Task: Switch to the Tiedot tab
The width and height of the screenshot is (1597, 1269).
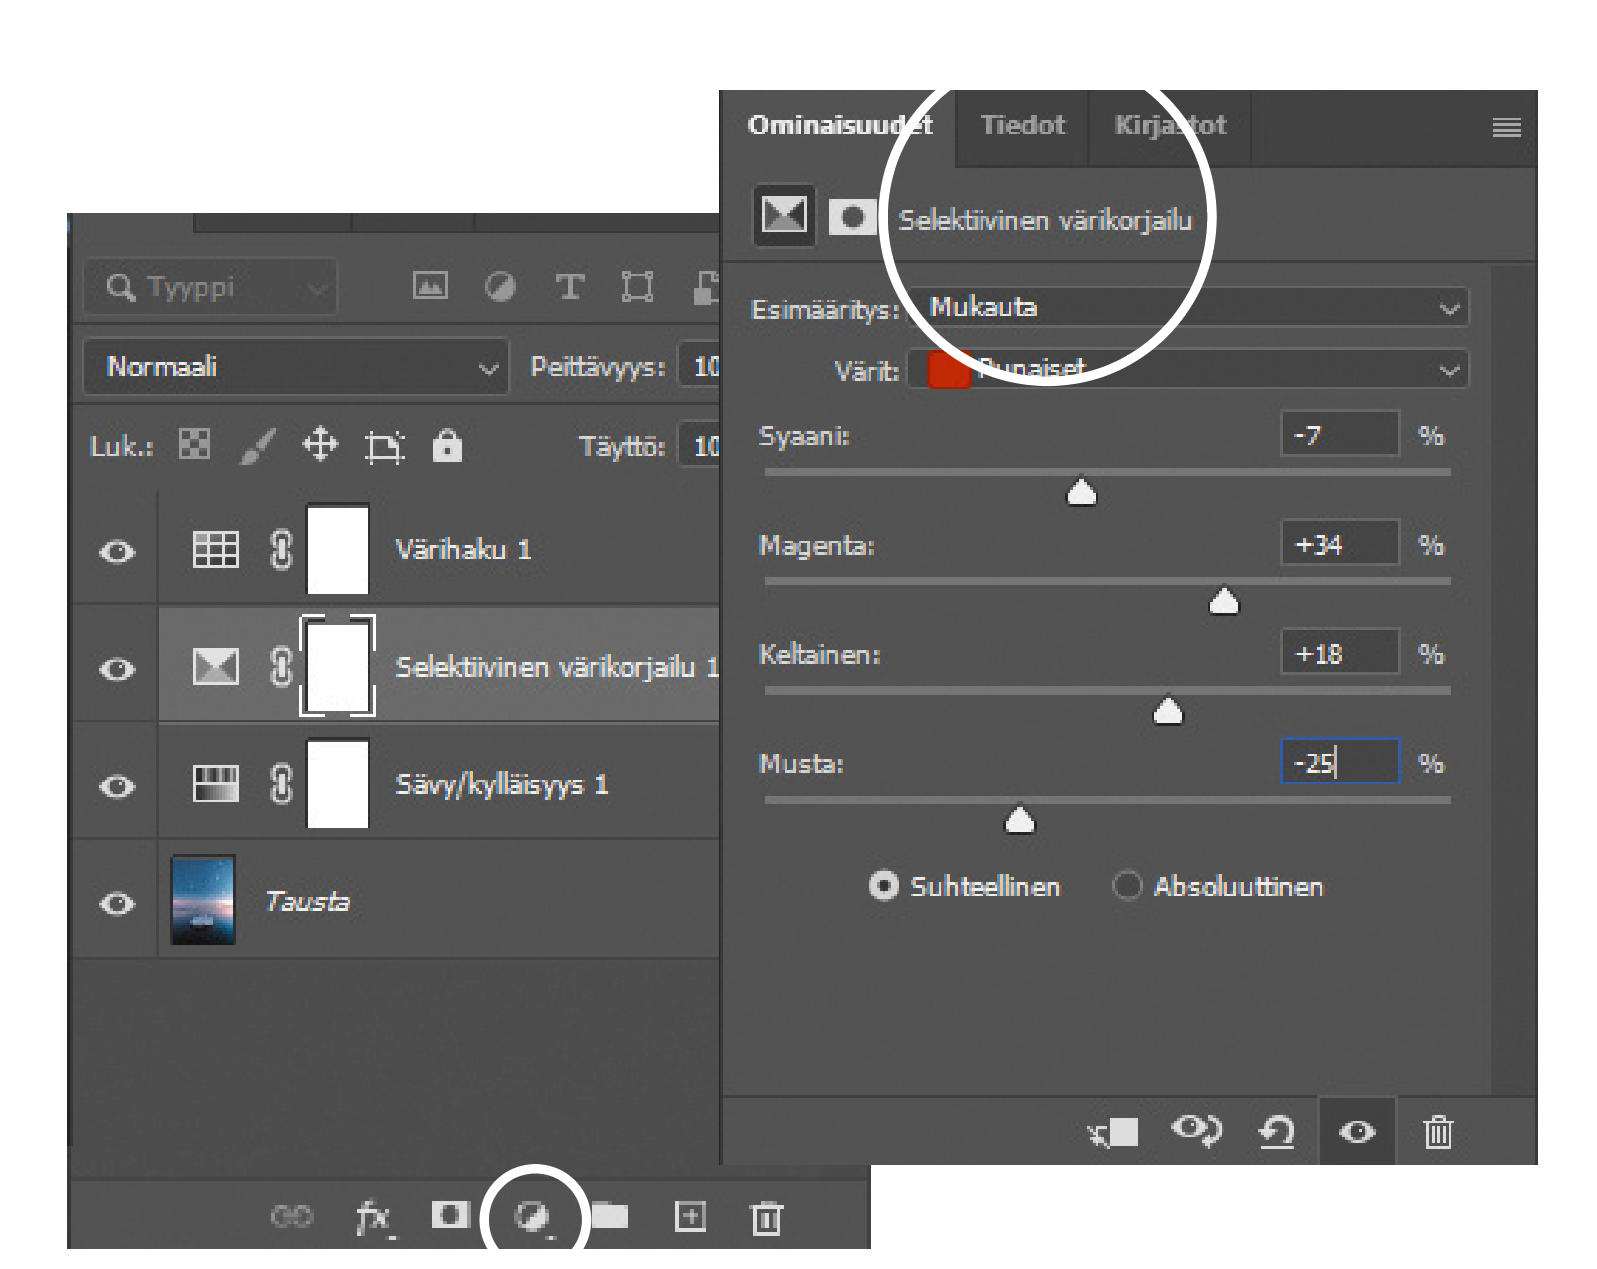Action: point(1022,125)
